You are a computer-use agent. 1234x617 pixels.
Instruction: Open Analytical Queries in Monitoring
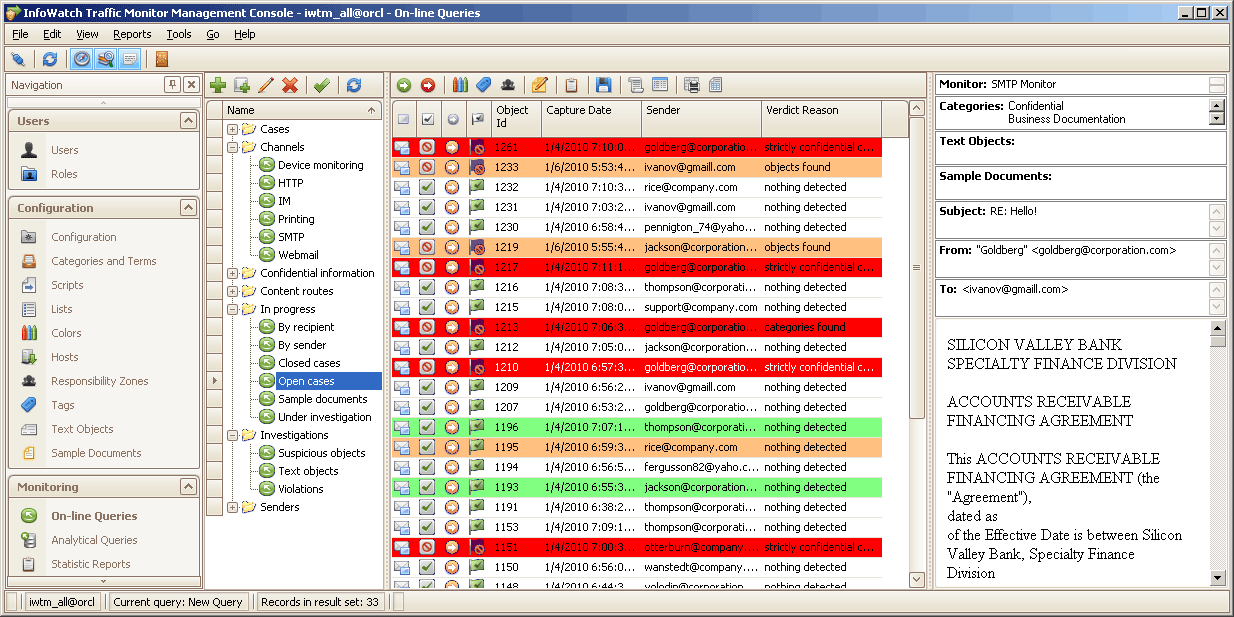[x=94, y=540]
